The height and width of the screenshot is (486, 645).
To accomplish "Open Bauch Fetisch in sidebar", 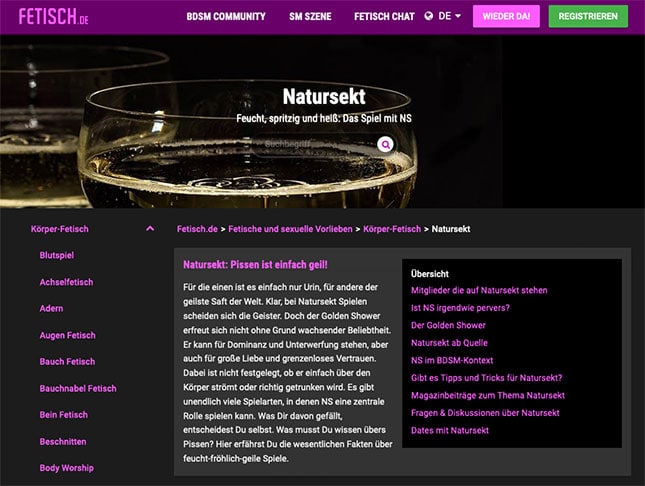I will [x=67, y=361].
